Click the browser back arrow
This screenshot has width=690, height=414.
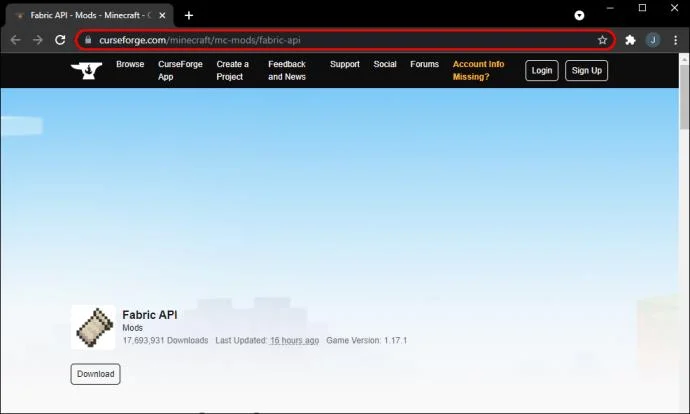tap(15, 40)
